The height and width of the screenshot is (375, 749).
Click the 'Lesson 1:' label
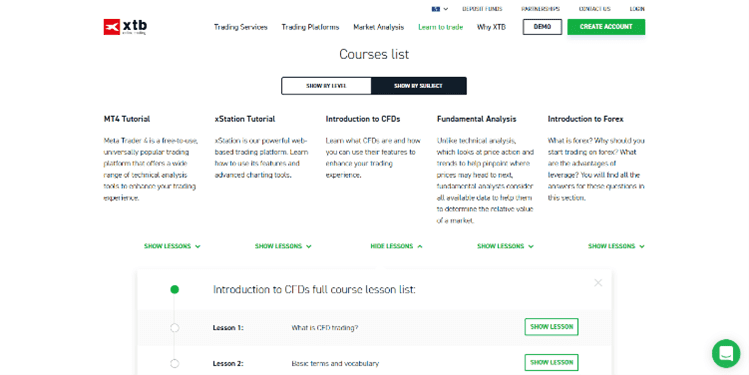click(228, 328)
